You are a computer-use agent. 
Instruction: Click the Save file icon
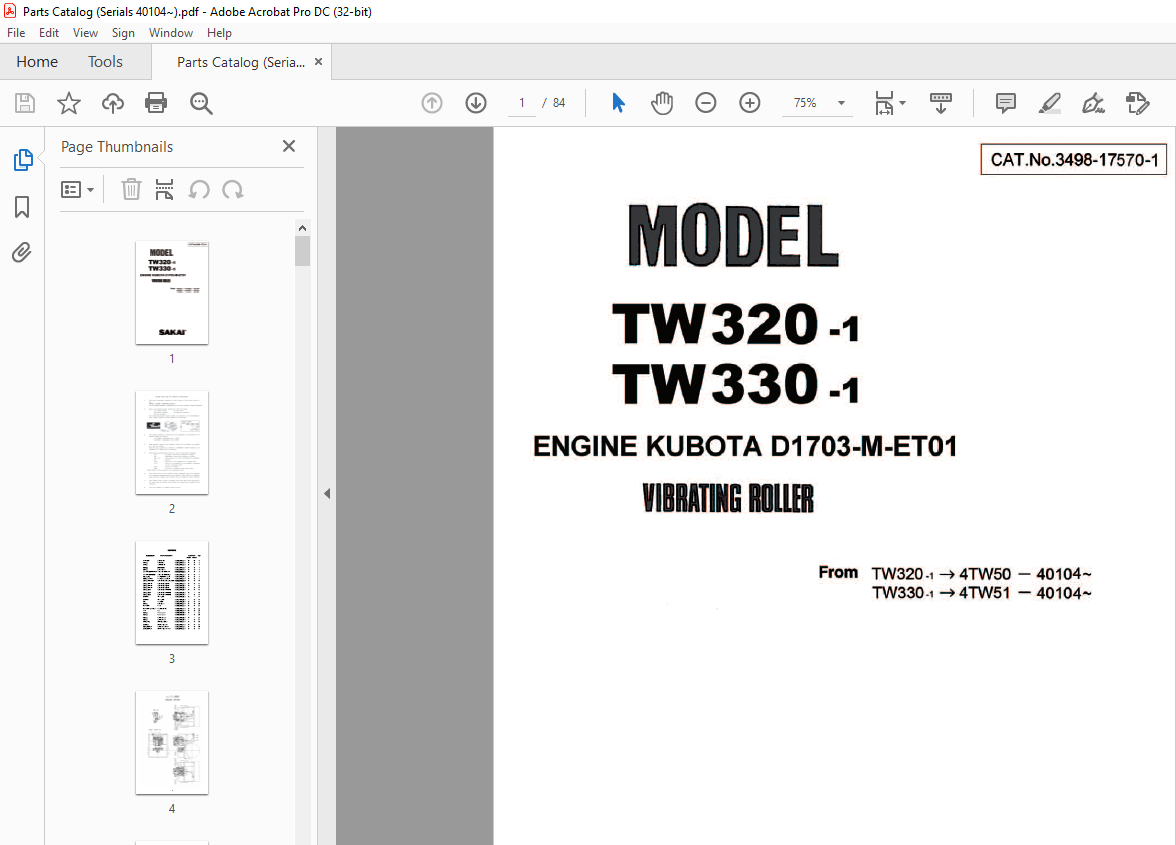point(25,103)
